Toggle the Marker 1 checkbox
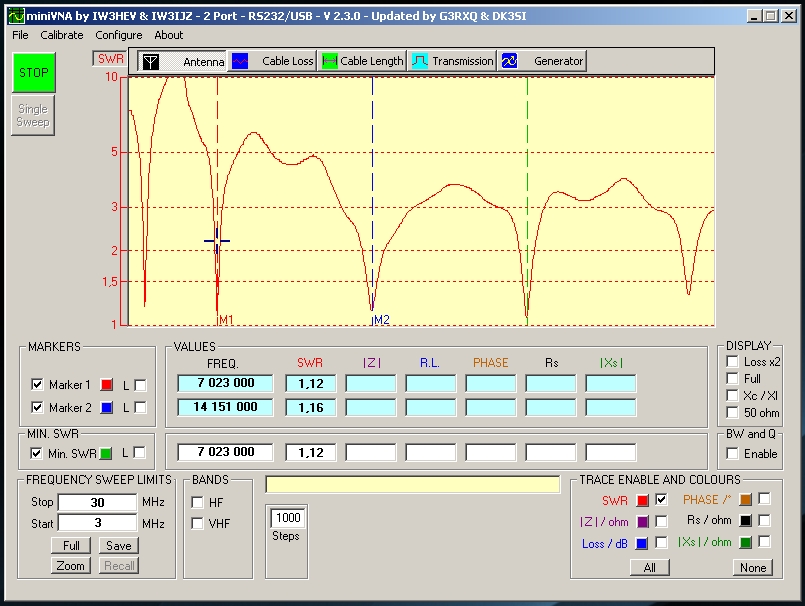Image resolution: width=805 pixels, height=606 pixels. pos(37,384)
